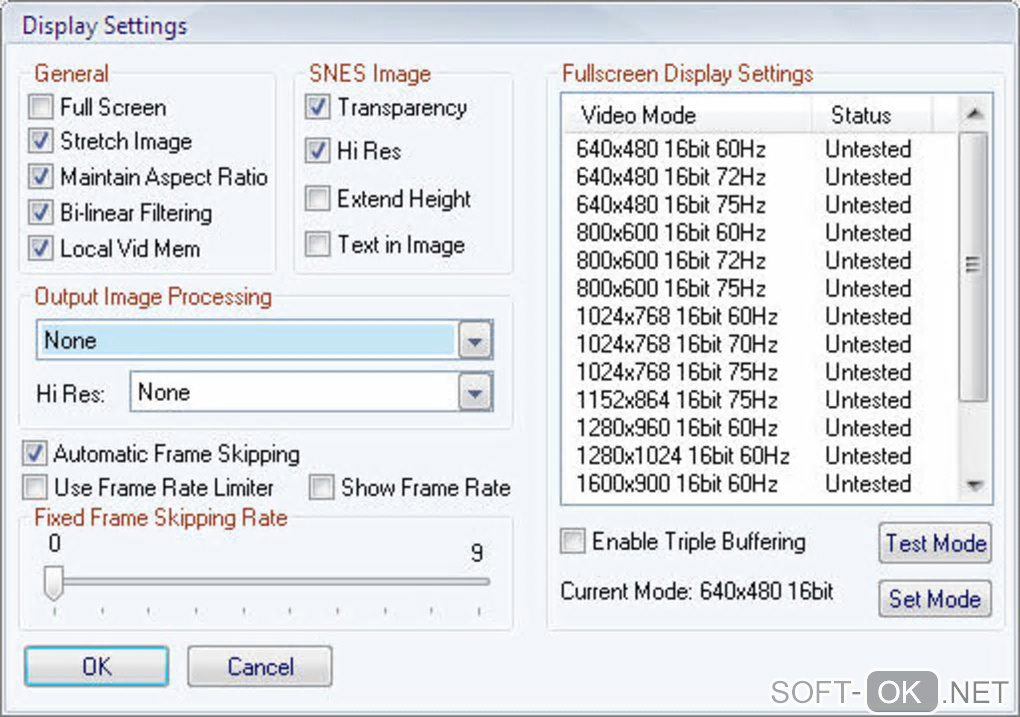The image size is (1020, 717).
Task: Confirm settings with OK button
Action: coord(97,666)
